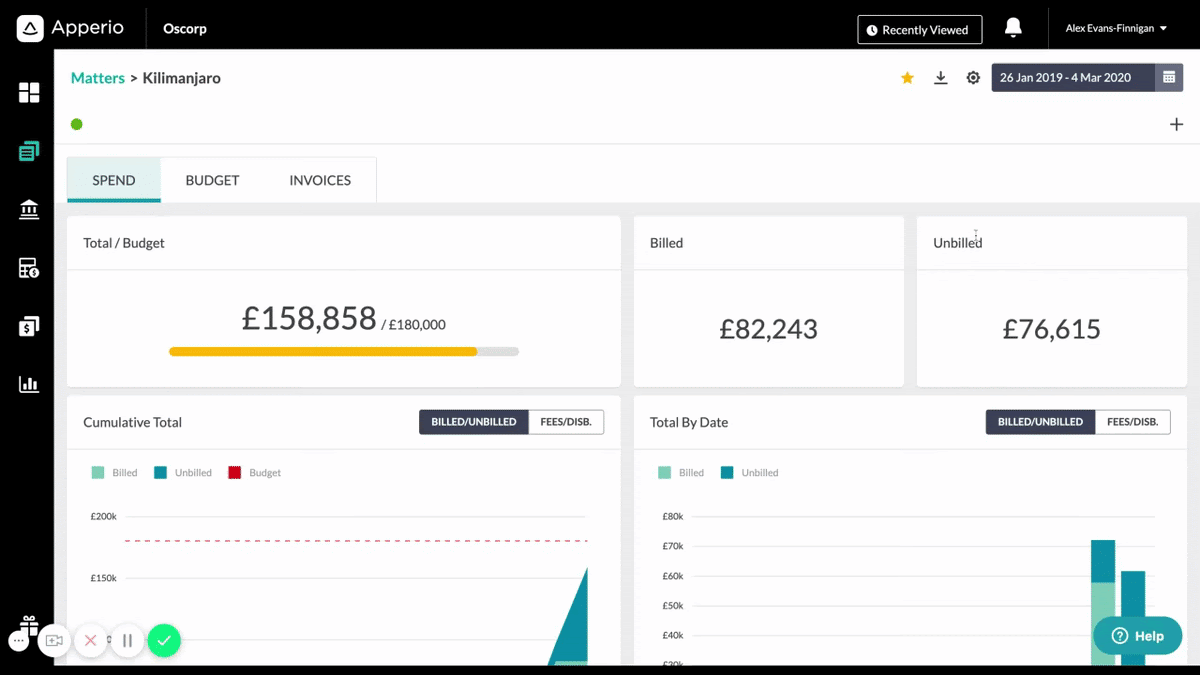Click the £80k axis label
This screenshot has width=1200, height=675.
coord(673,517)
